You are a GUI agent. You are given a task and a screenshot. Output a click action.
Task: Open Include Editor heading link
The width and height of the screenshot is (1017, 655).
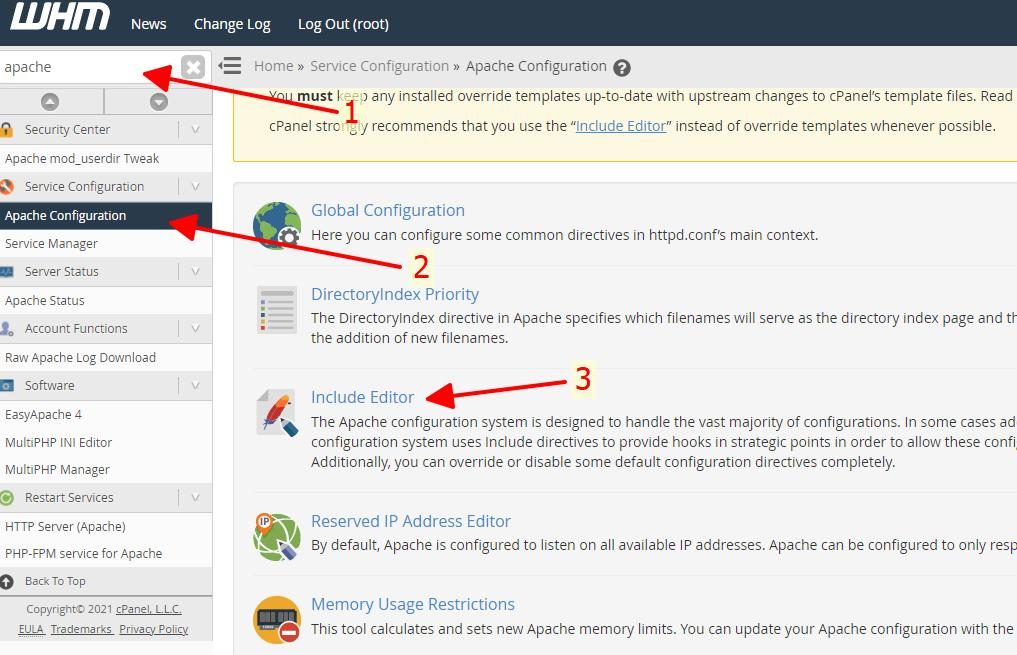(x=363, y=398)
